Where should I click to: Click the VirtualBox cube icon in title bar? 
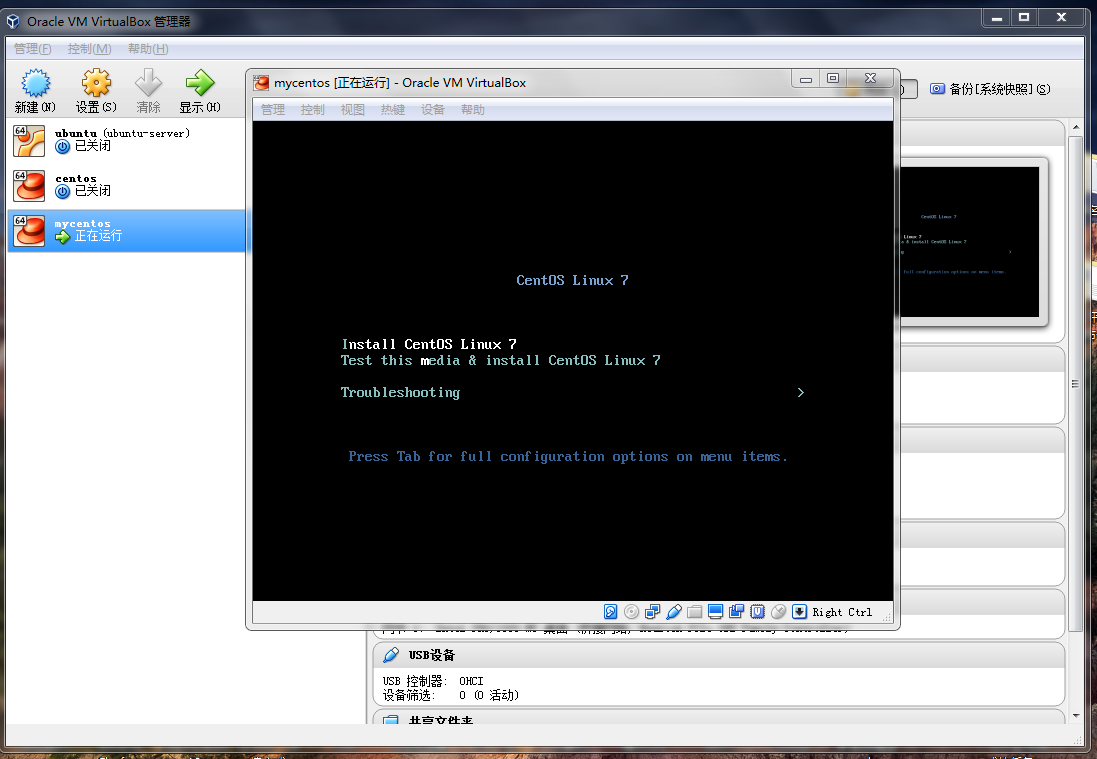click(x=13, y=21)
